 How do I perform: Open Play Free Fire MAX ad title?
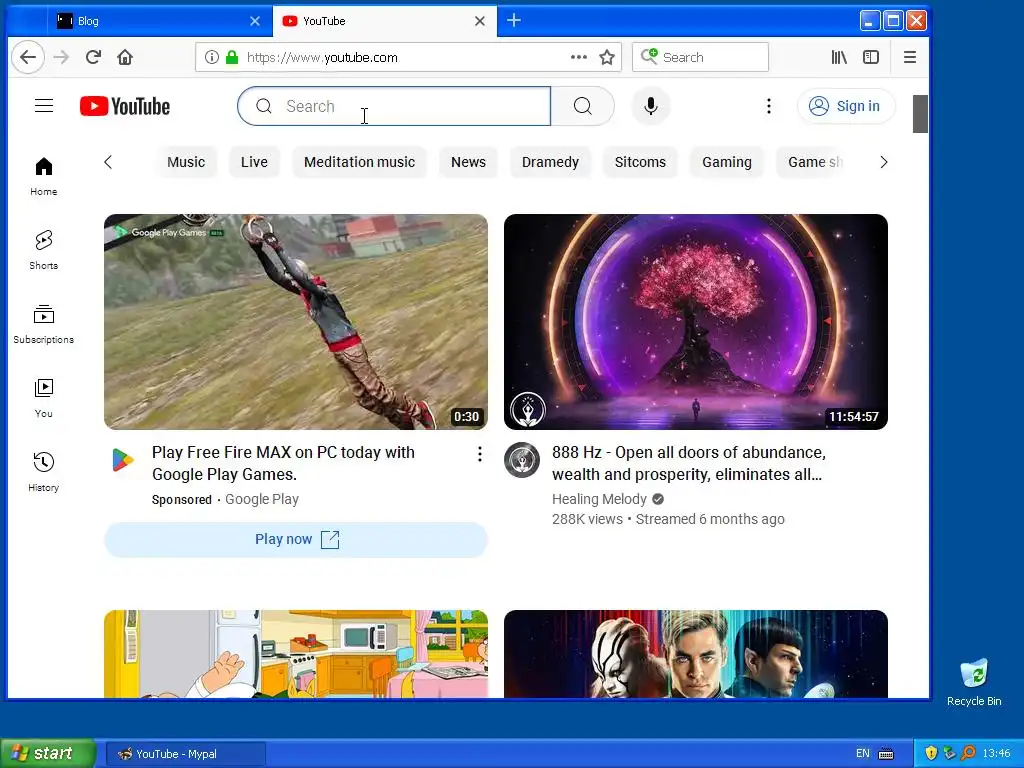tap(283, 463)
